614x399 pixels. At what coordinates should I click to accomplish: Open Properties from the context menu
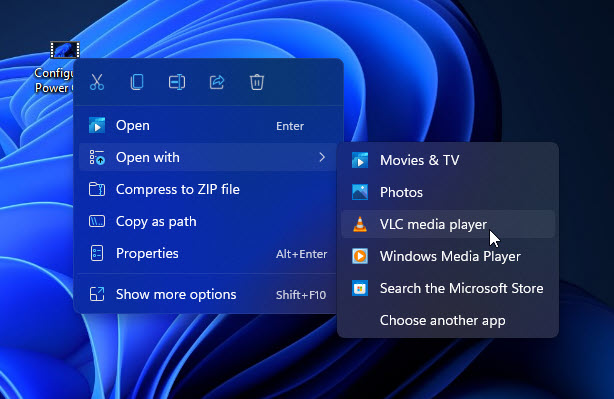208,254
